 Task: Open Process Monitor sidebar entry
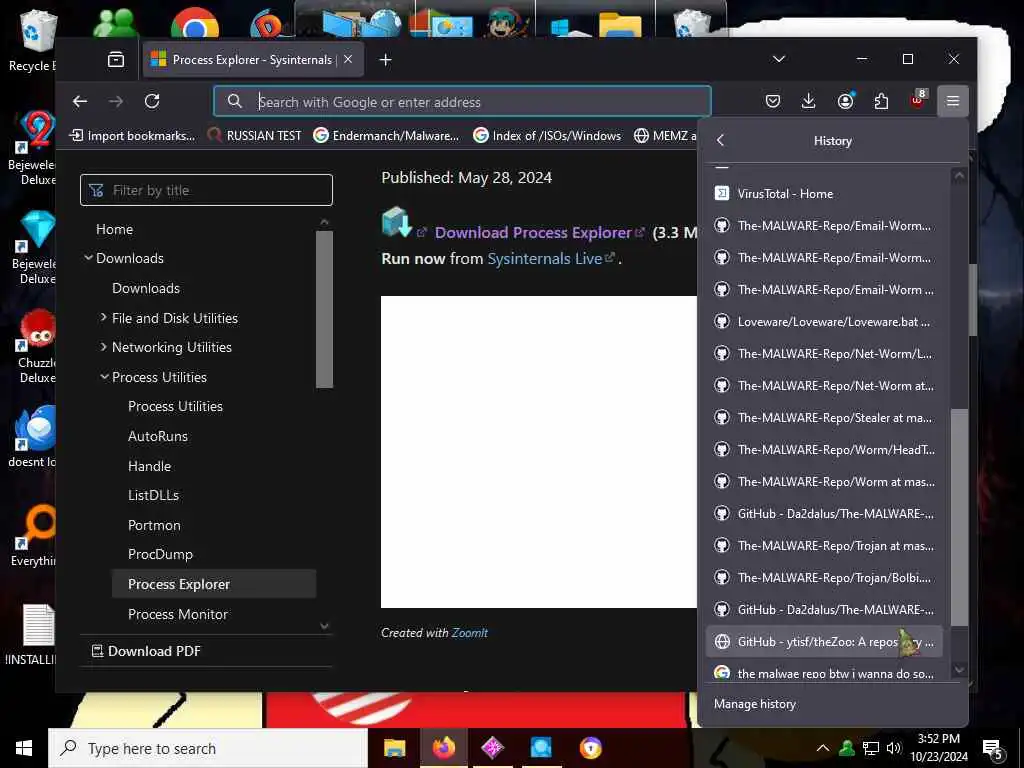(x=178, y=614)
